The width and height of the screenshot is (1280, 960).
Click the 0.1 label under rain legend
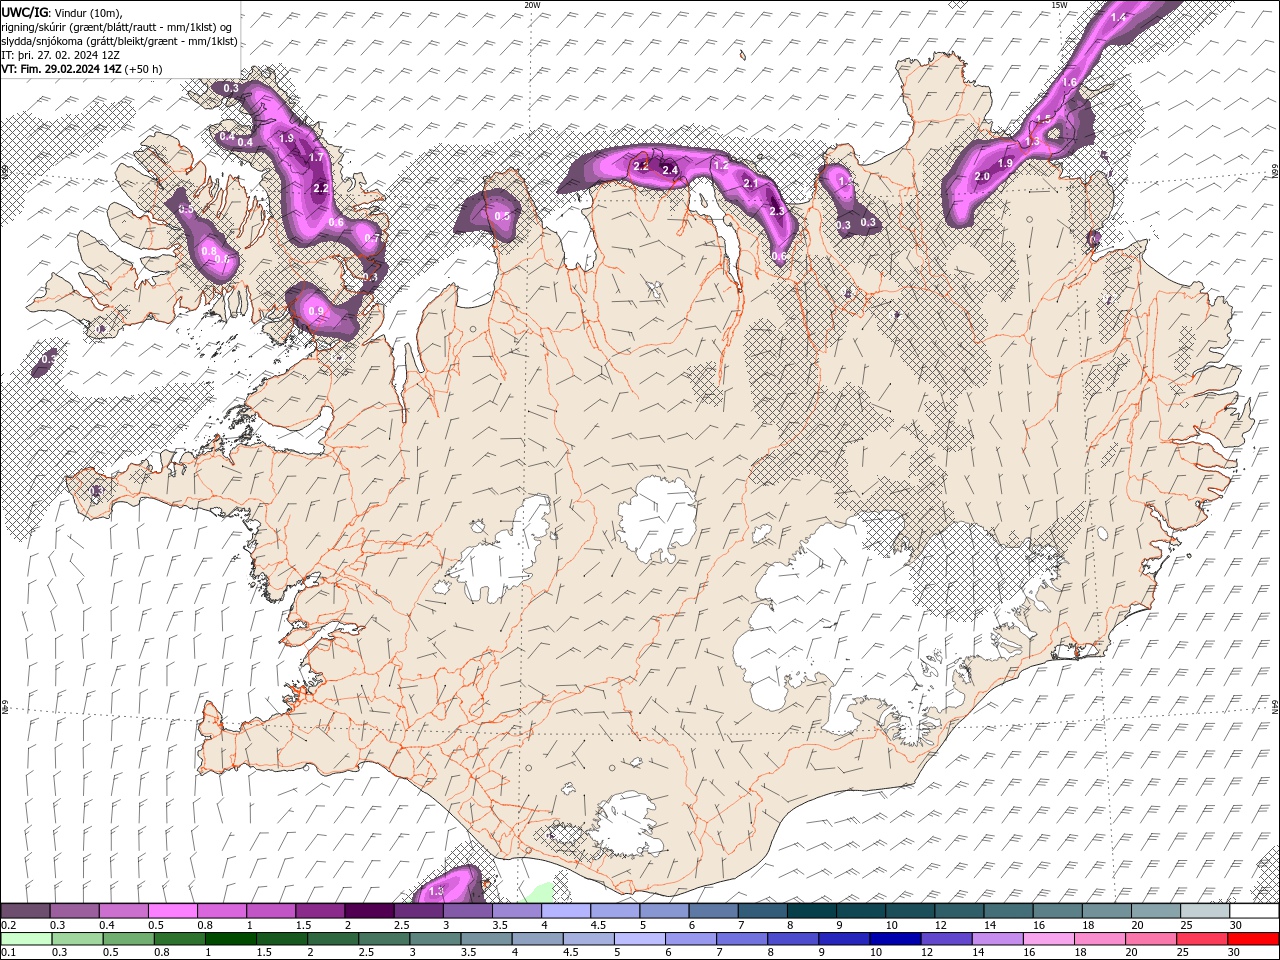(x=7, y=953)
